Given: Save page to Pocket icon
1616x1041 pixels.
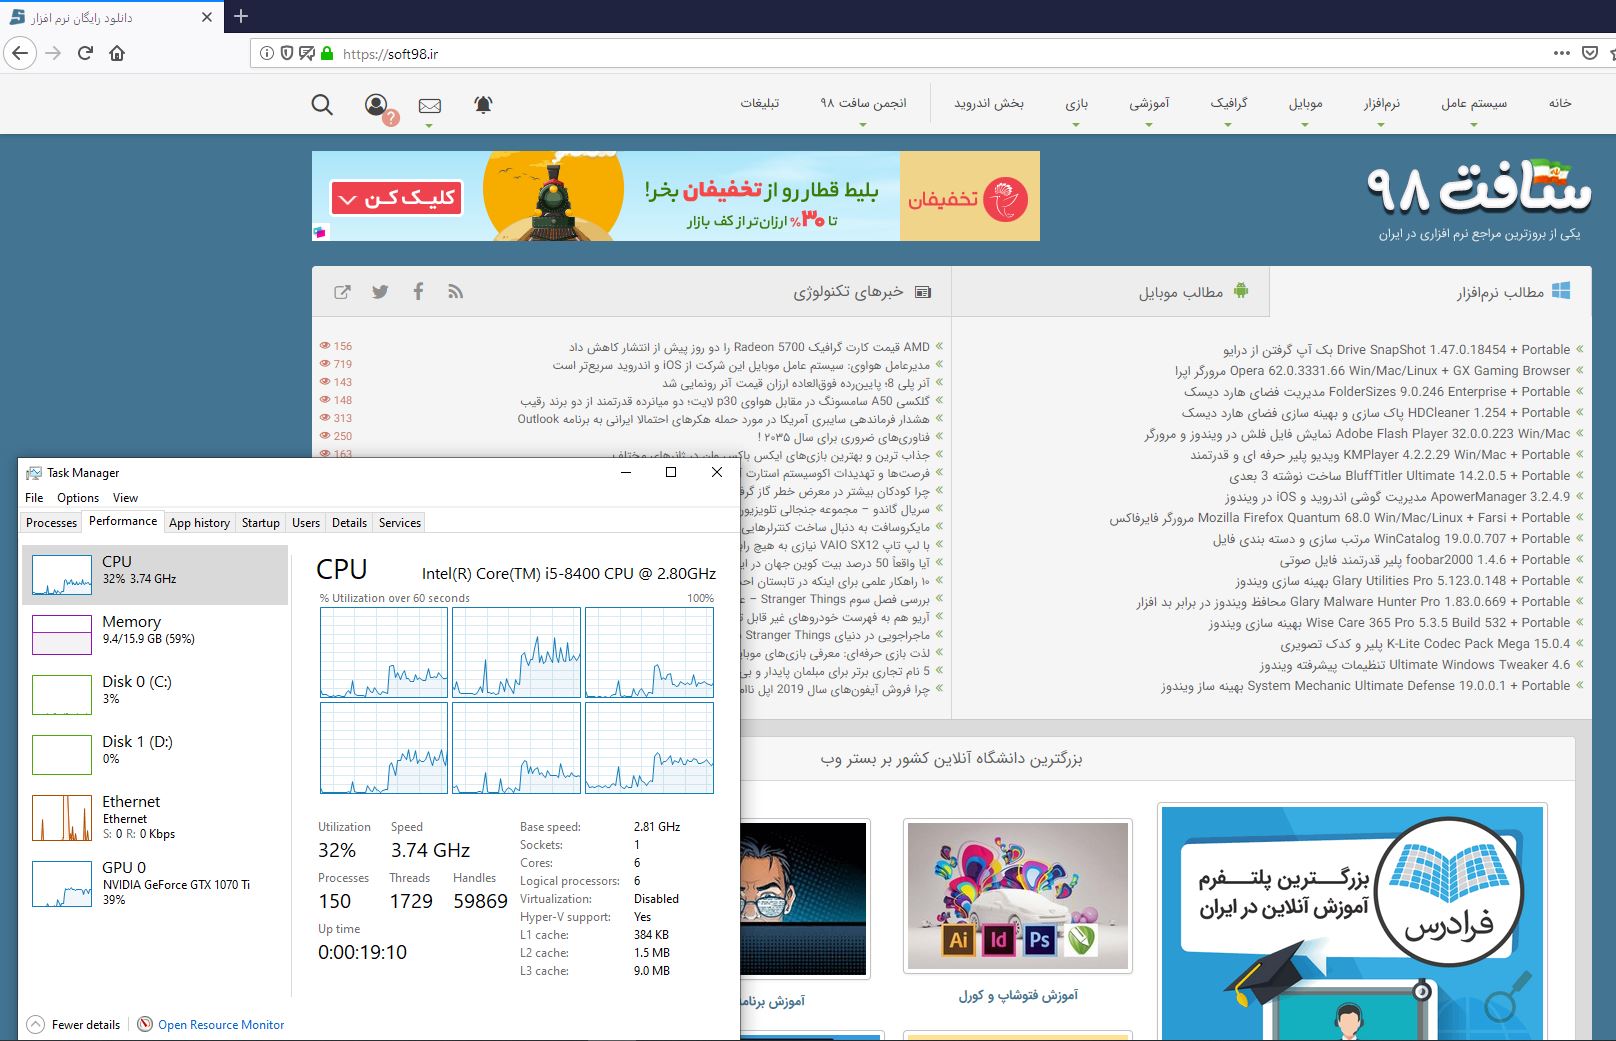Looking at the screenshot, I should click(1590, 53).
